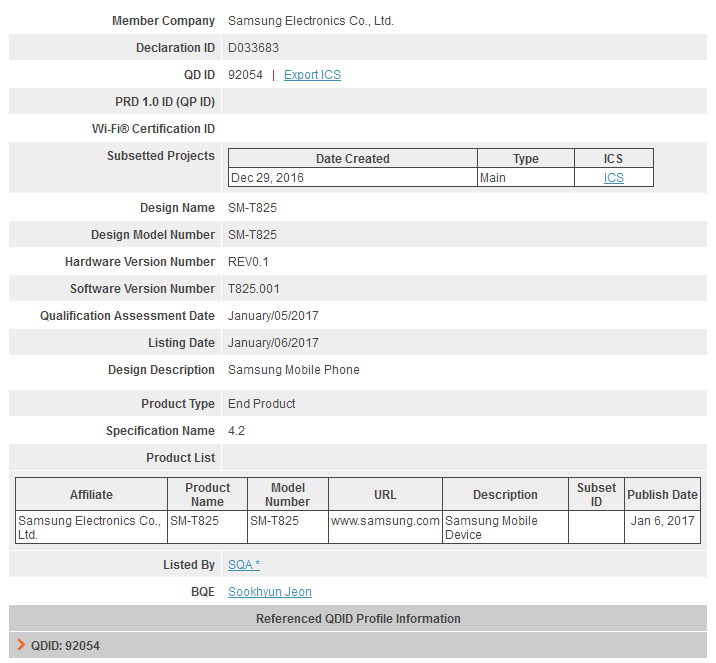Select the hardware version REV0.1
This screenshot has height=663, width=716.
pos(248,262)
